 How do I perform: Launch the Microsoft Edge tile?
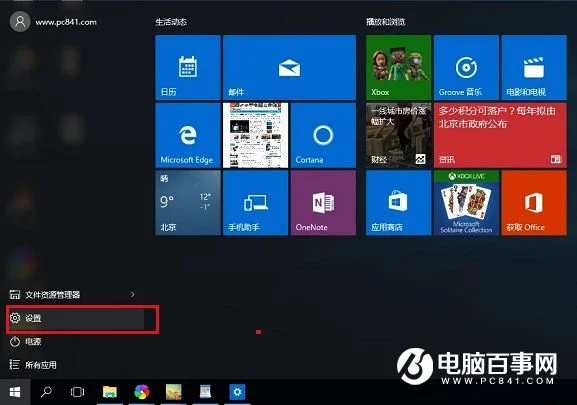pos(188,135)
